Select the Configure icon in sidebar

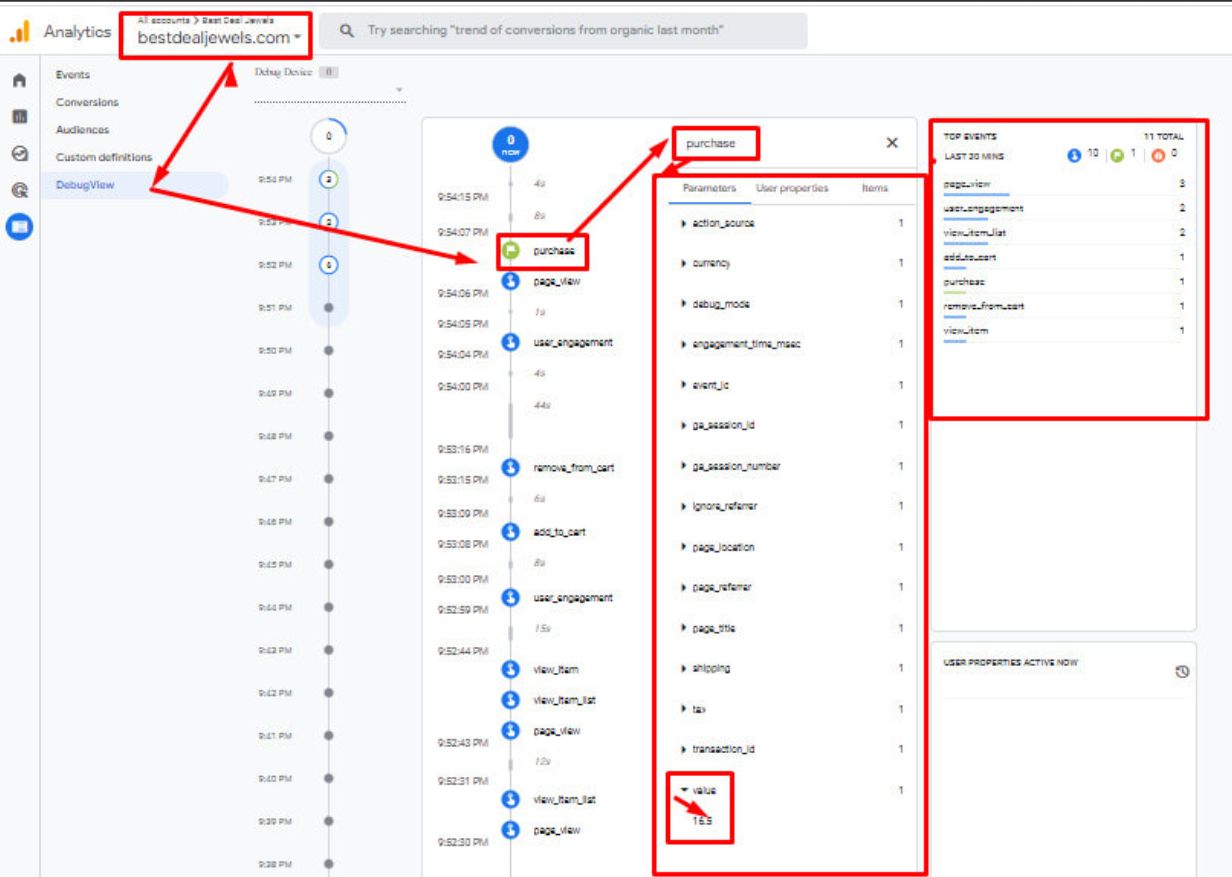point(19,227)
